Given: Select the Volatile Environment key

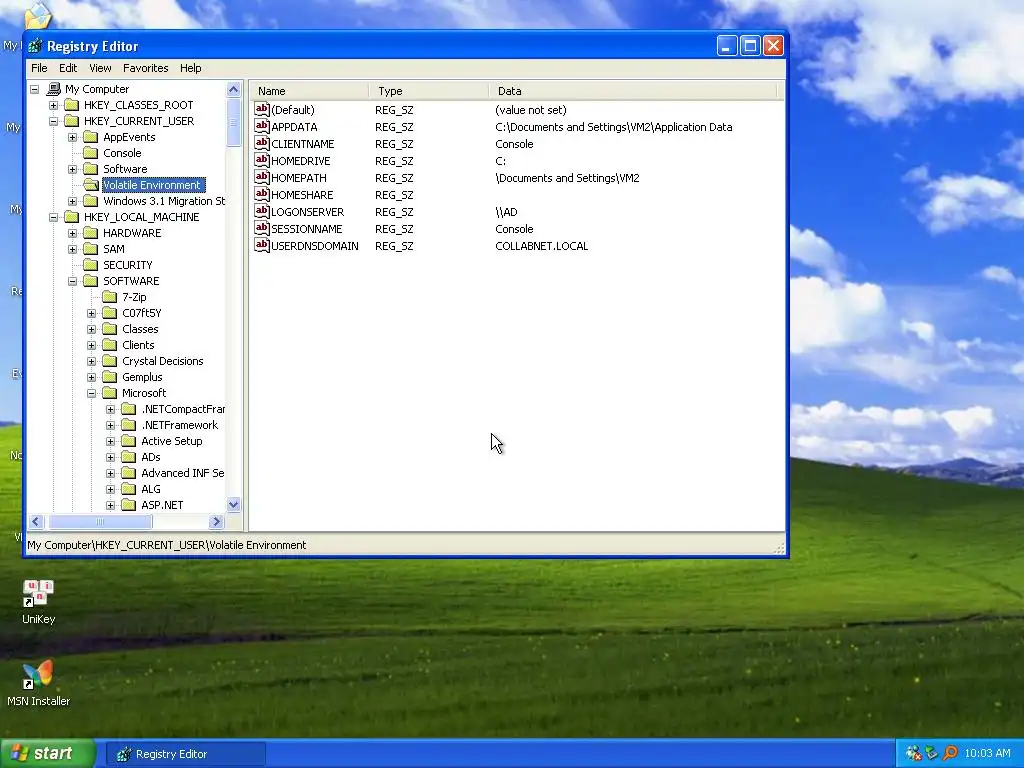Looking at the screenshot, I should point(152,185).
